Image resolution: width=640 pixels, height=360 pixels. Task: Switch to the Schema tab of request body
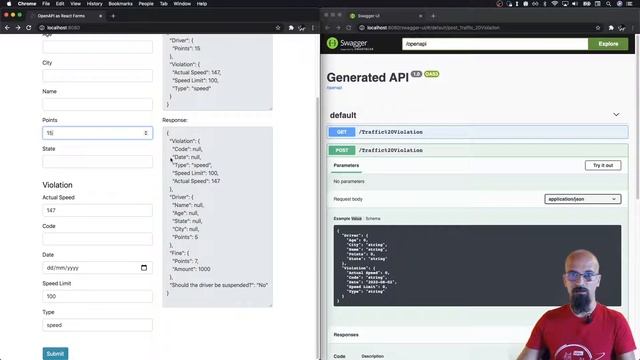tap(373, 219)
